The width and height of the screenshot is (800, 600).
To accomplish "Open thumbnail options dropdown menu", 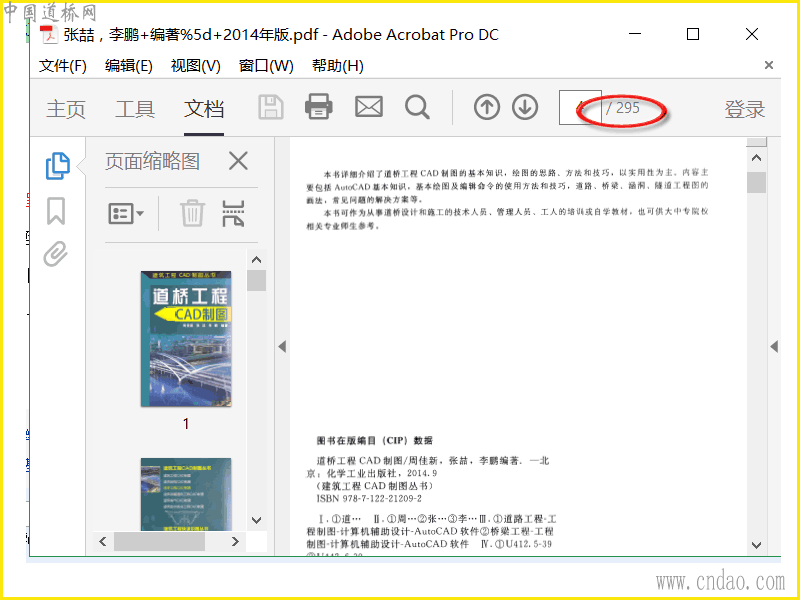I will point(126,213).
